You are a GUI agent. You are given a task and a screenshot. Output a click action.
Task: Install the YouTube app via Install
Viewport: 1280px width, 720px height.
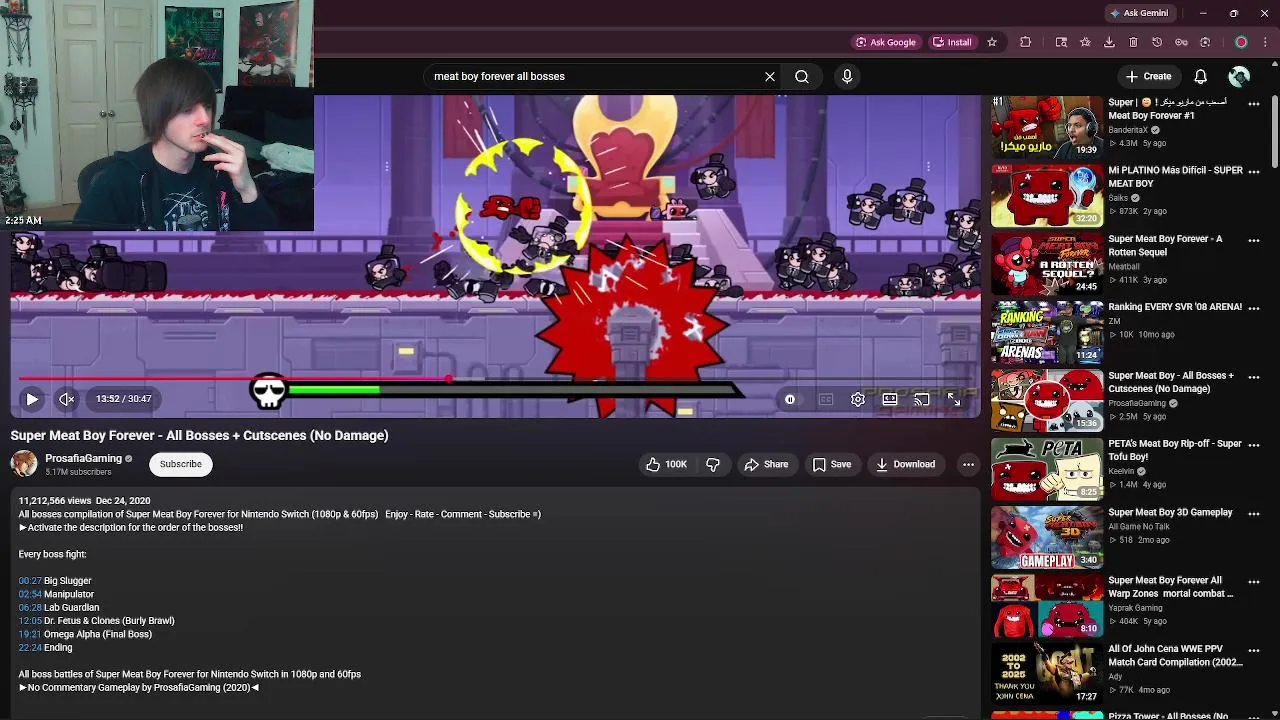[x=952, y=42]
